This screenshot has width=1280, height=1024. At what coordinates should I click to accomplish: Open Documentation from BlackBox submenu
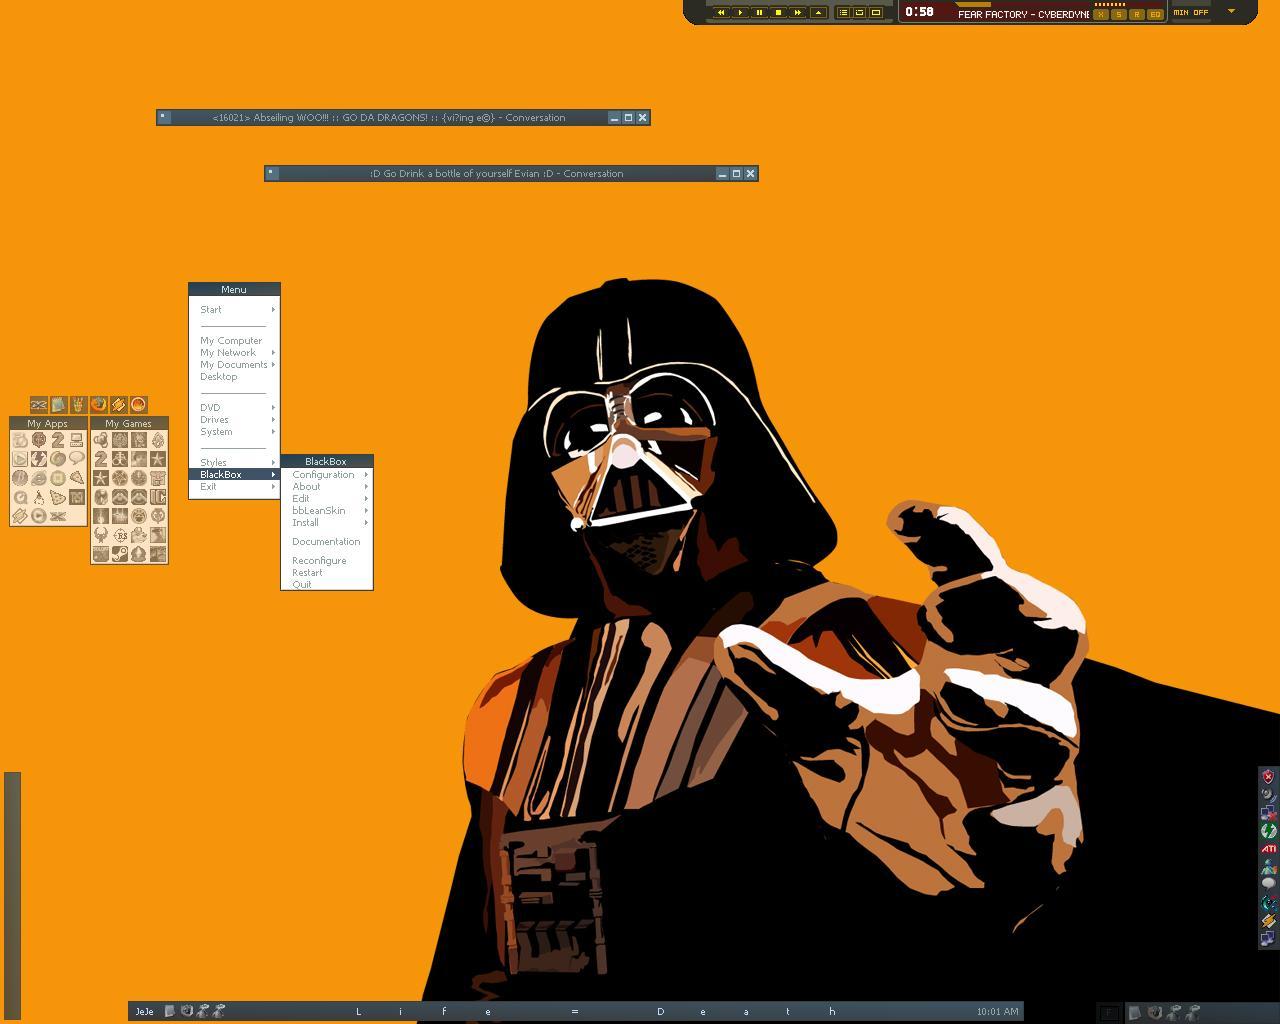pos(327,542)
